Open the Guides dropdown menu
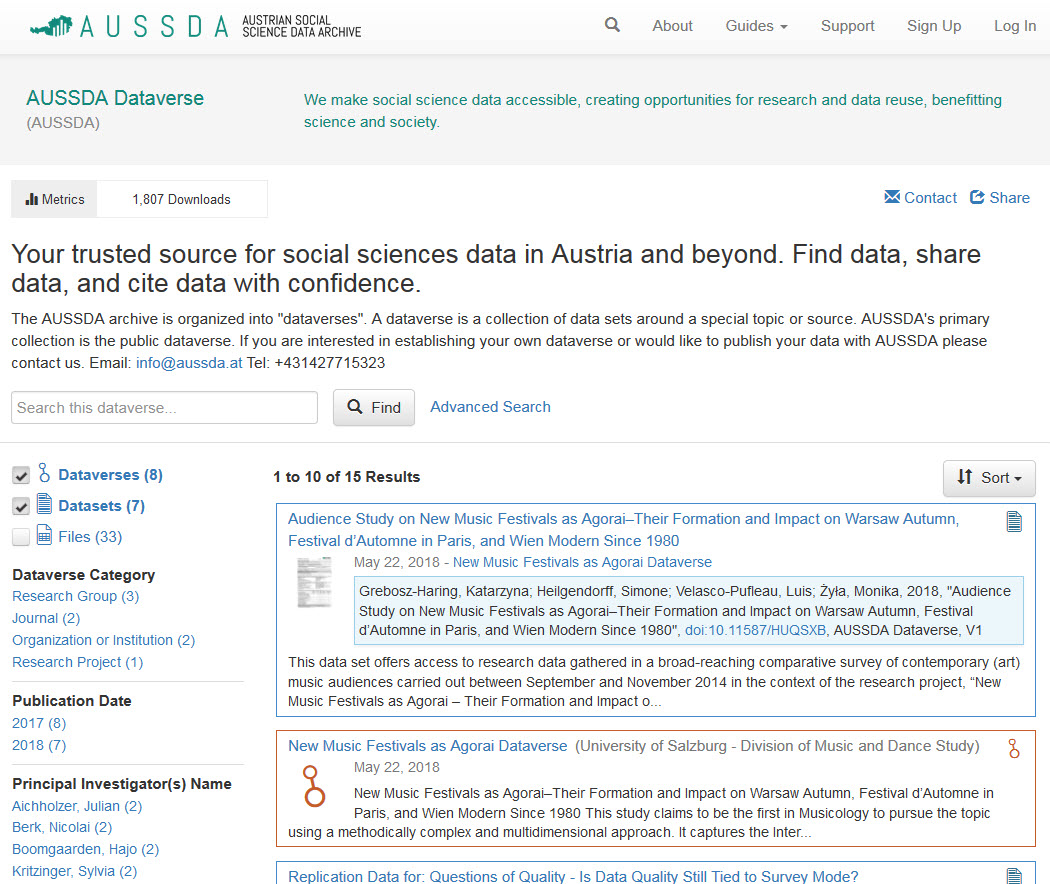Screen dimensions: 1050x884 pos(755,25)
